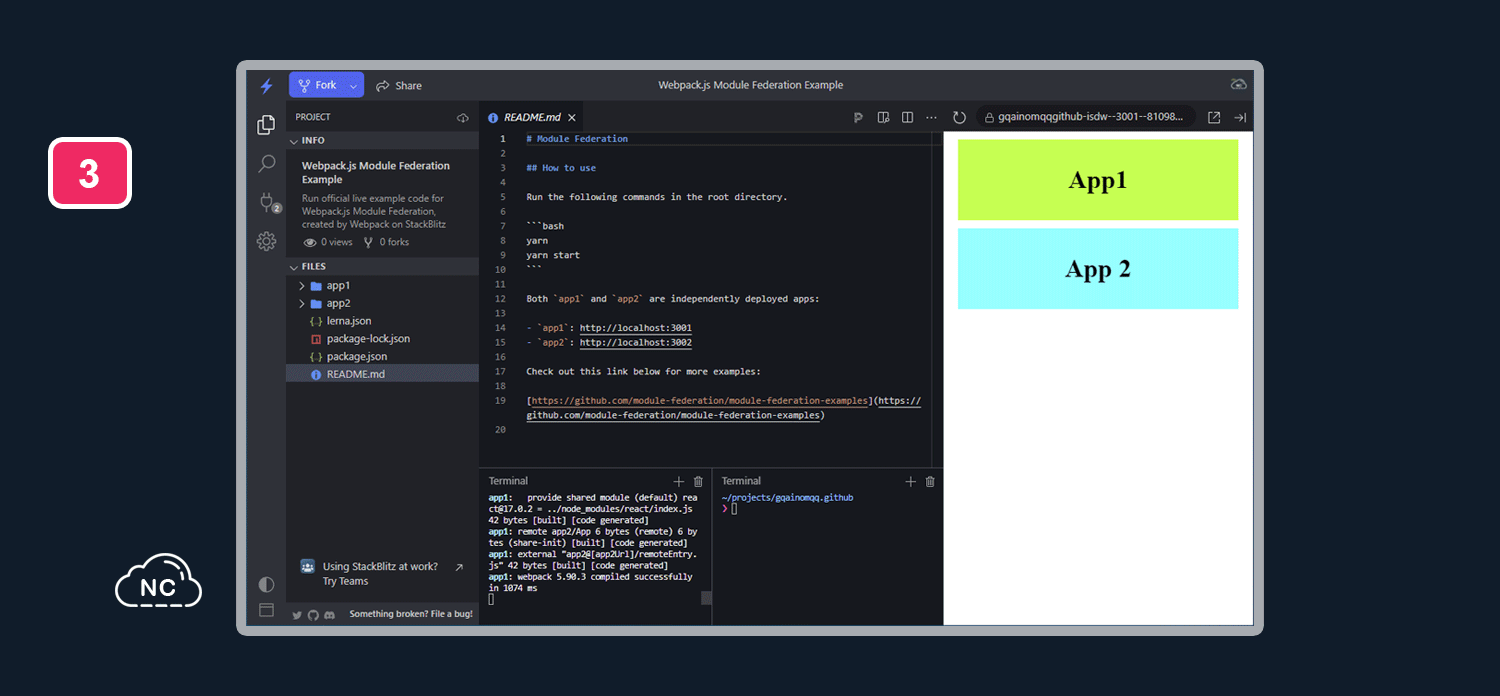1500x696 pixels.
Task: Open preview in new tab icon
Action: click(x=1214, y=117)
